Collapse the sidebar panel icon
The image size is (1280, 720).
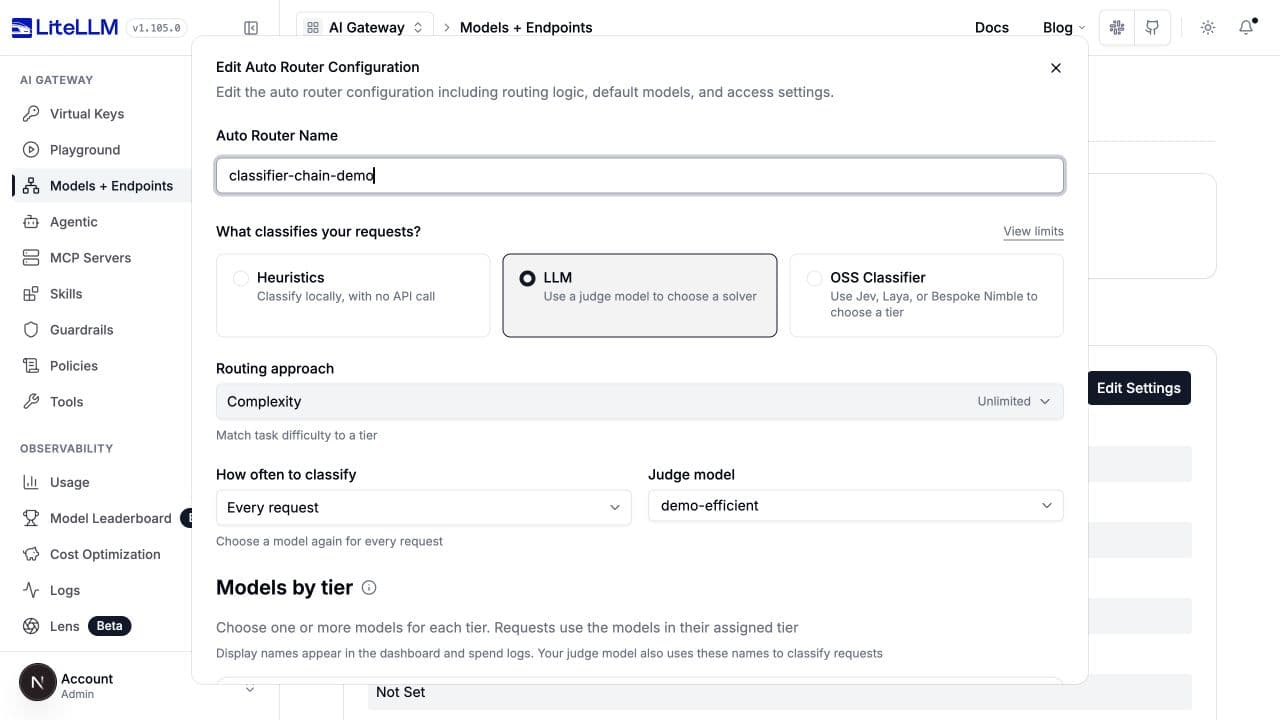click(x=251, y=28)
